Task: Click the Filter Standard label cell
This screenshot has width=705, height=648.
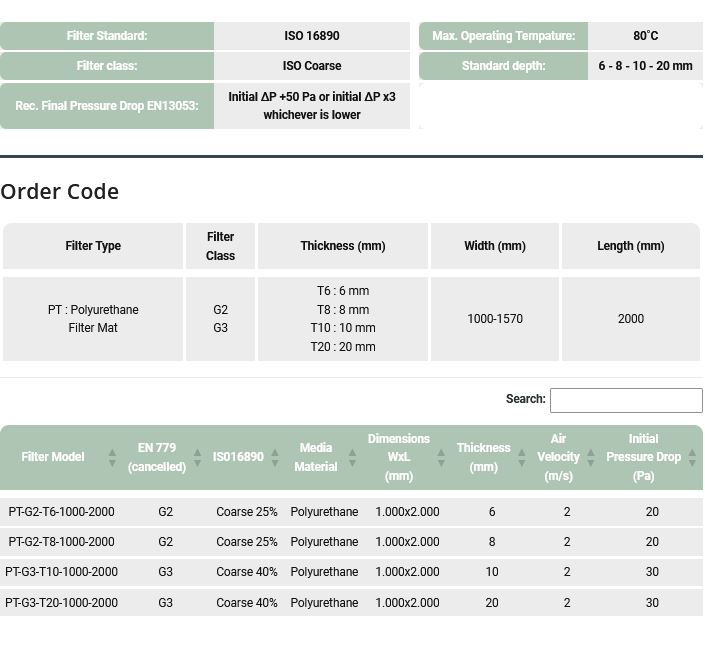Action: point(107,36)
